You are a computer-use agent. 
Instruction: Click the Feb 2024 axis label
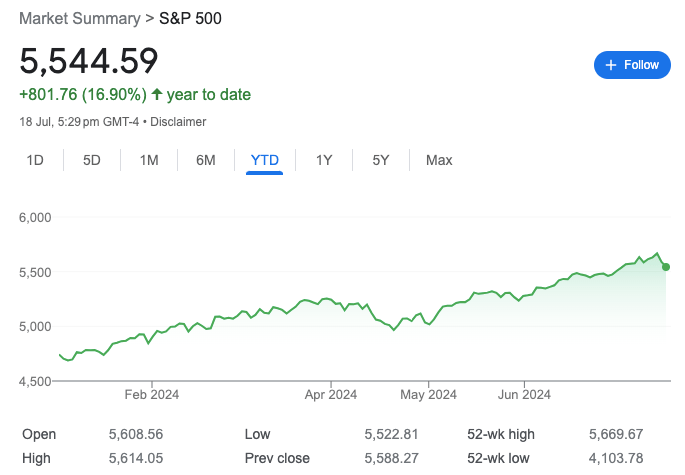tap(152, 394)
